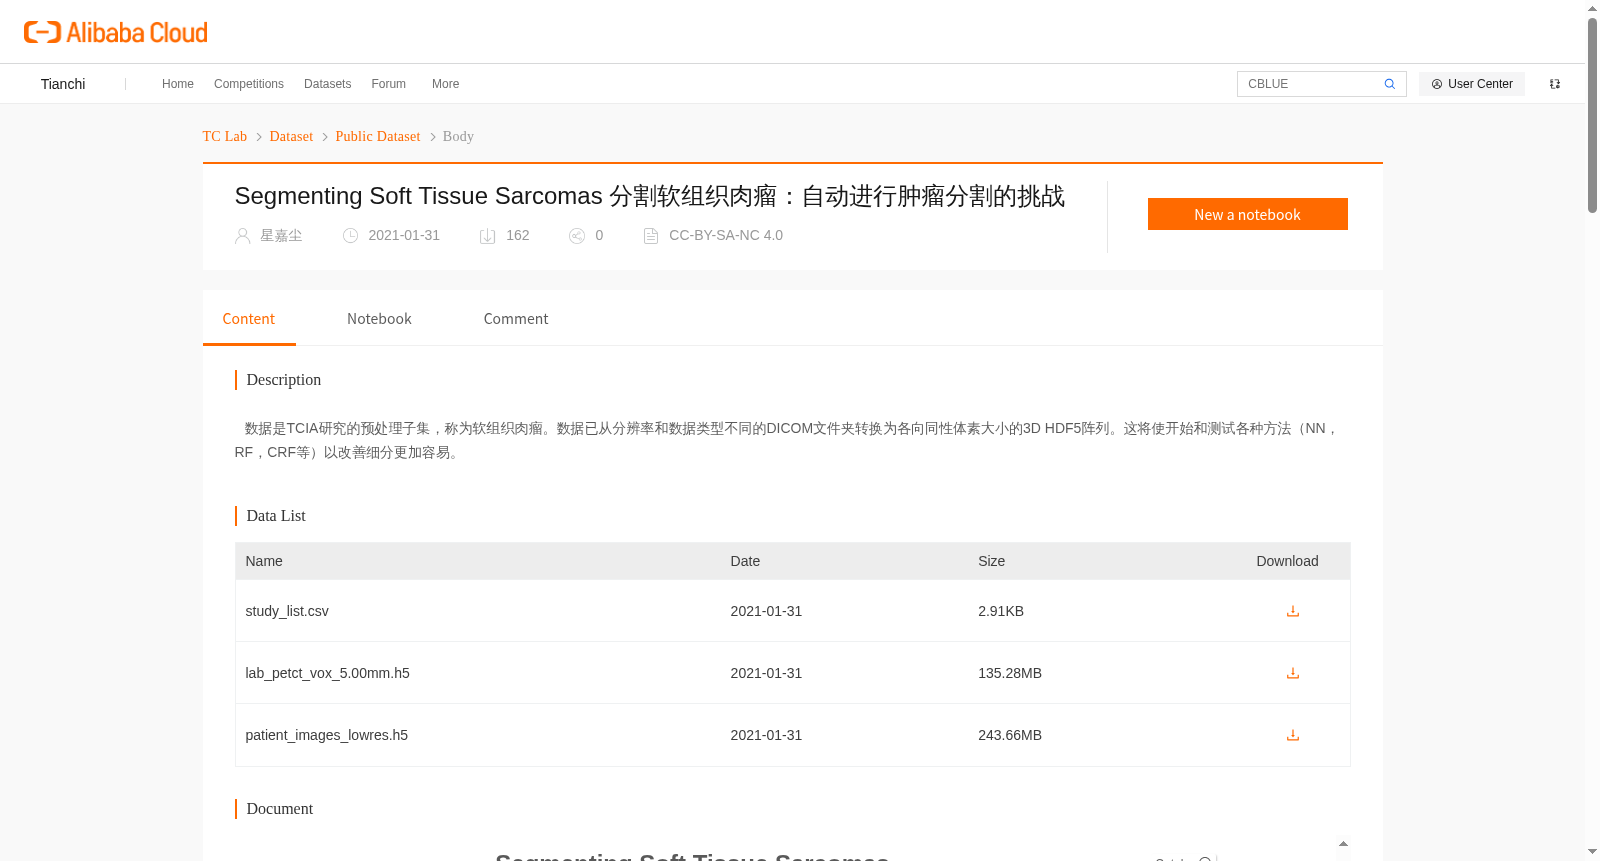Follow the Dataset breadcrumb link
This screenshot has height=861, width=1600.
[291, 136]
